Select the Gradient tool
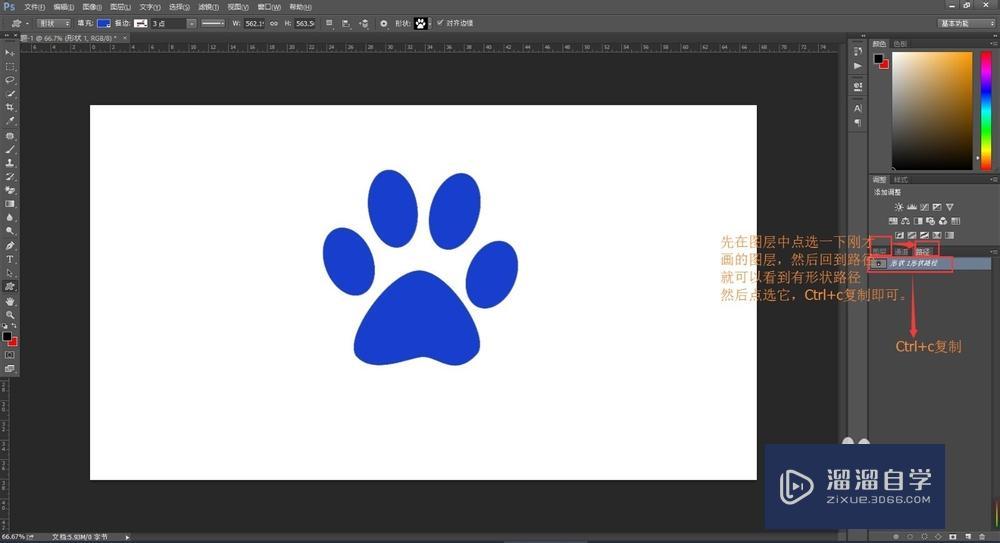Image resolution: width=1000 pixels, height=543 pixels. click(10, 204)
